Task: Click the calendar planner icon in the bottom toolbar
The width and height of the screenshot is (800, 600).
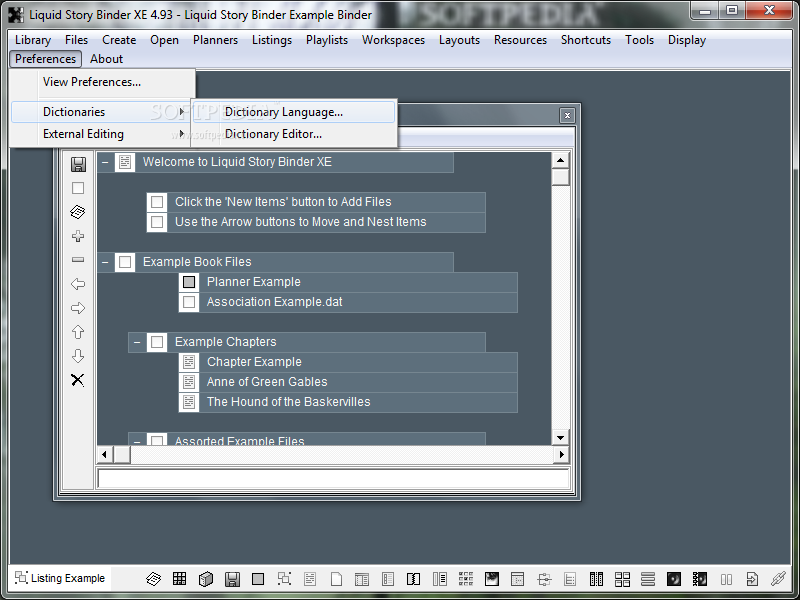Action: point(518,579)
